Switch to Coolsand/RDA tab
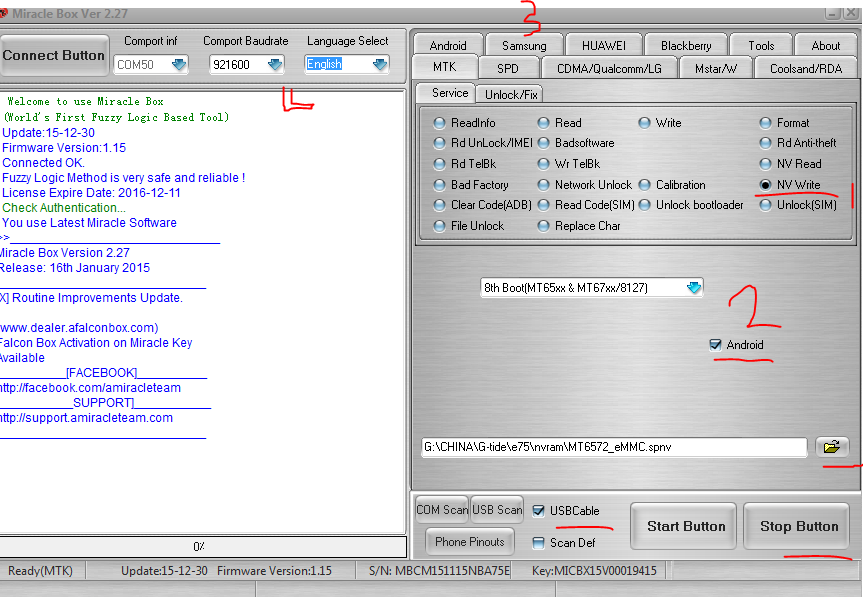This screenshot has height=597, width=863. [806, 68]
